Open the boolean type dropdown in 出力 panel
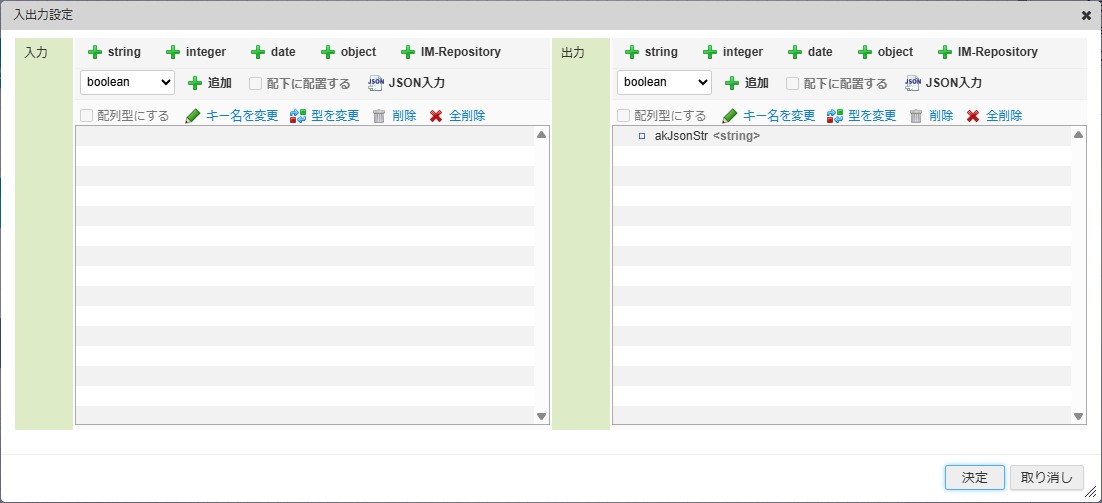The width and height of the screenshot is (1102, 503). (665, 82)
